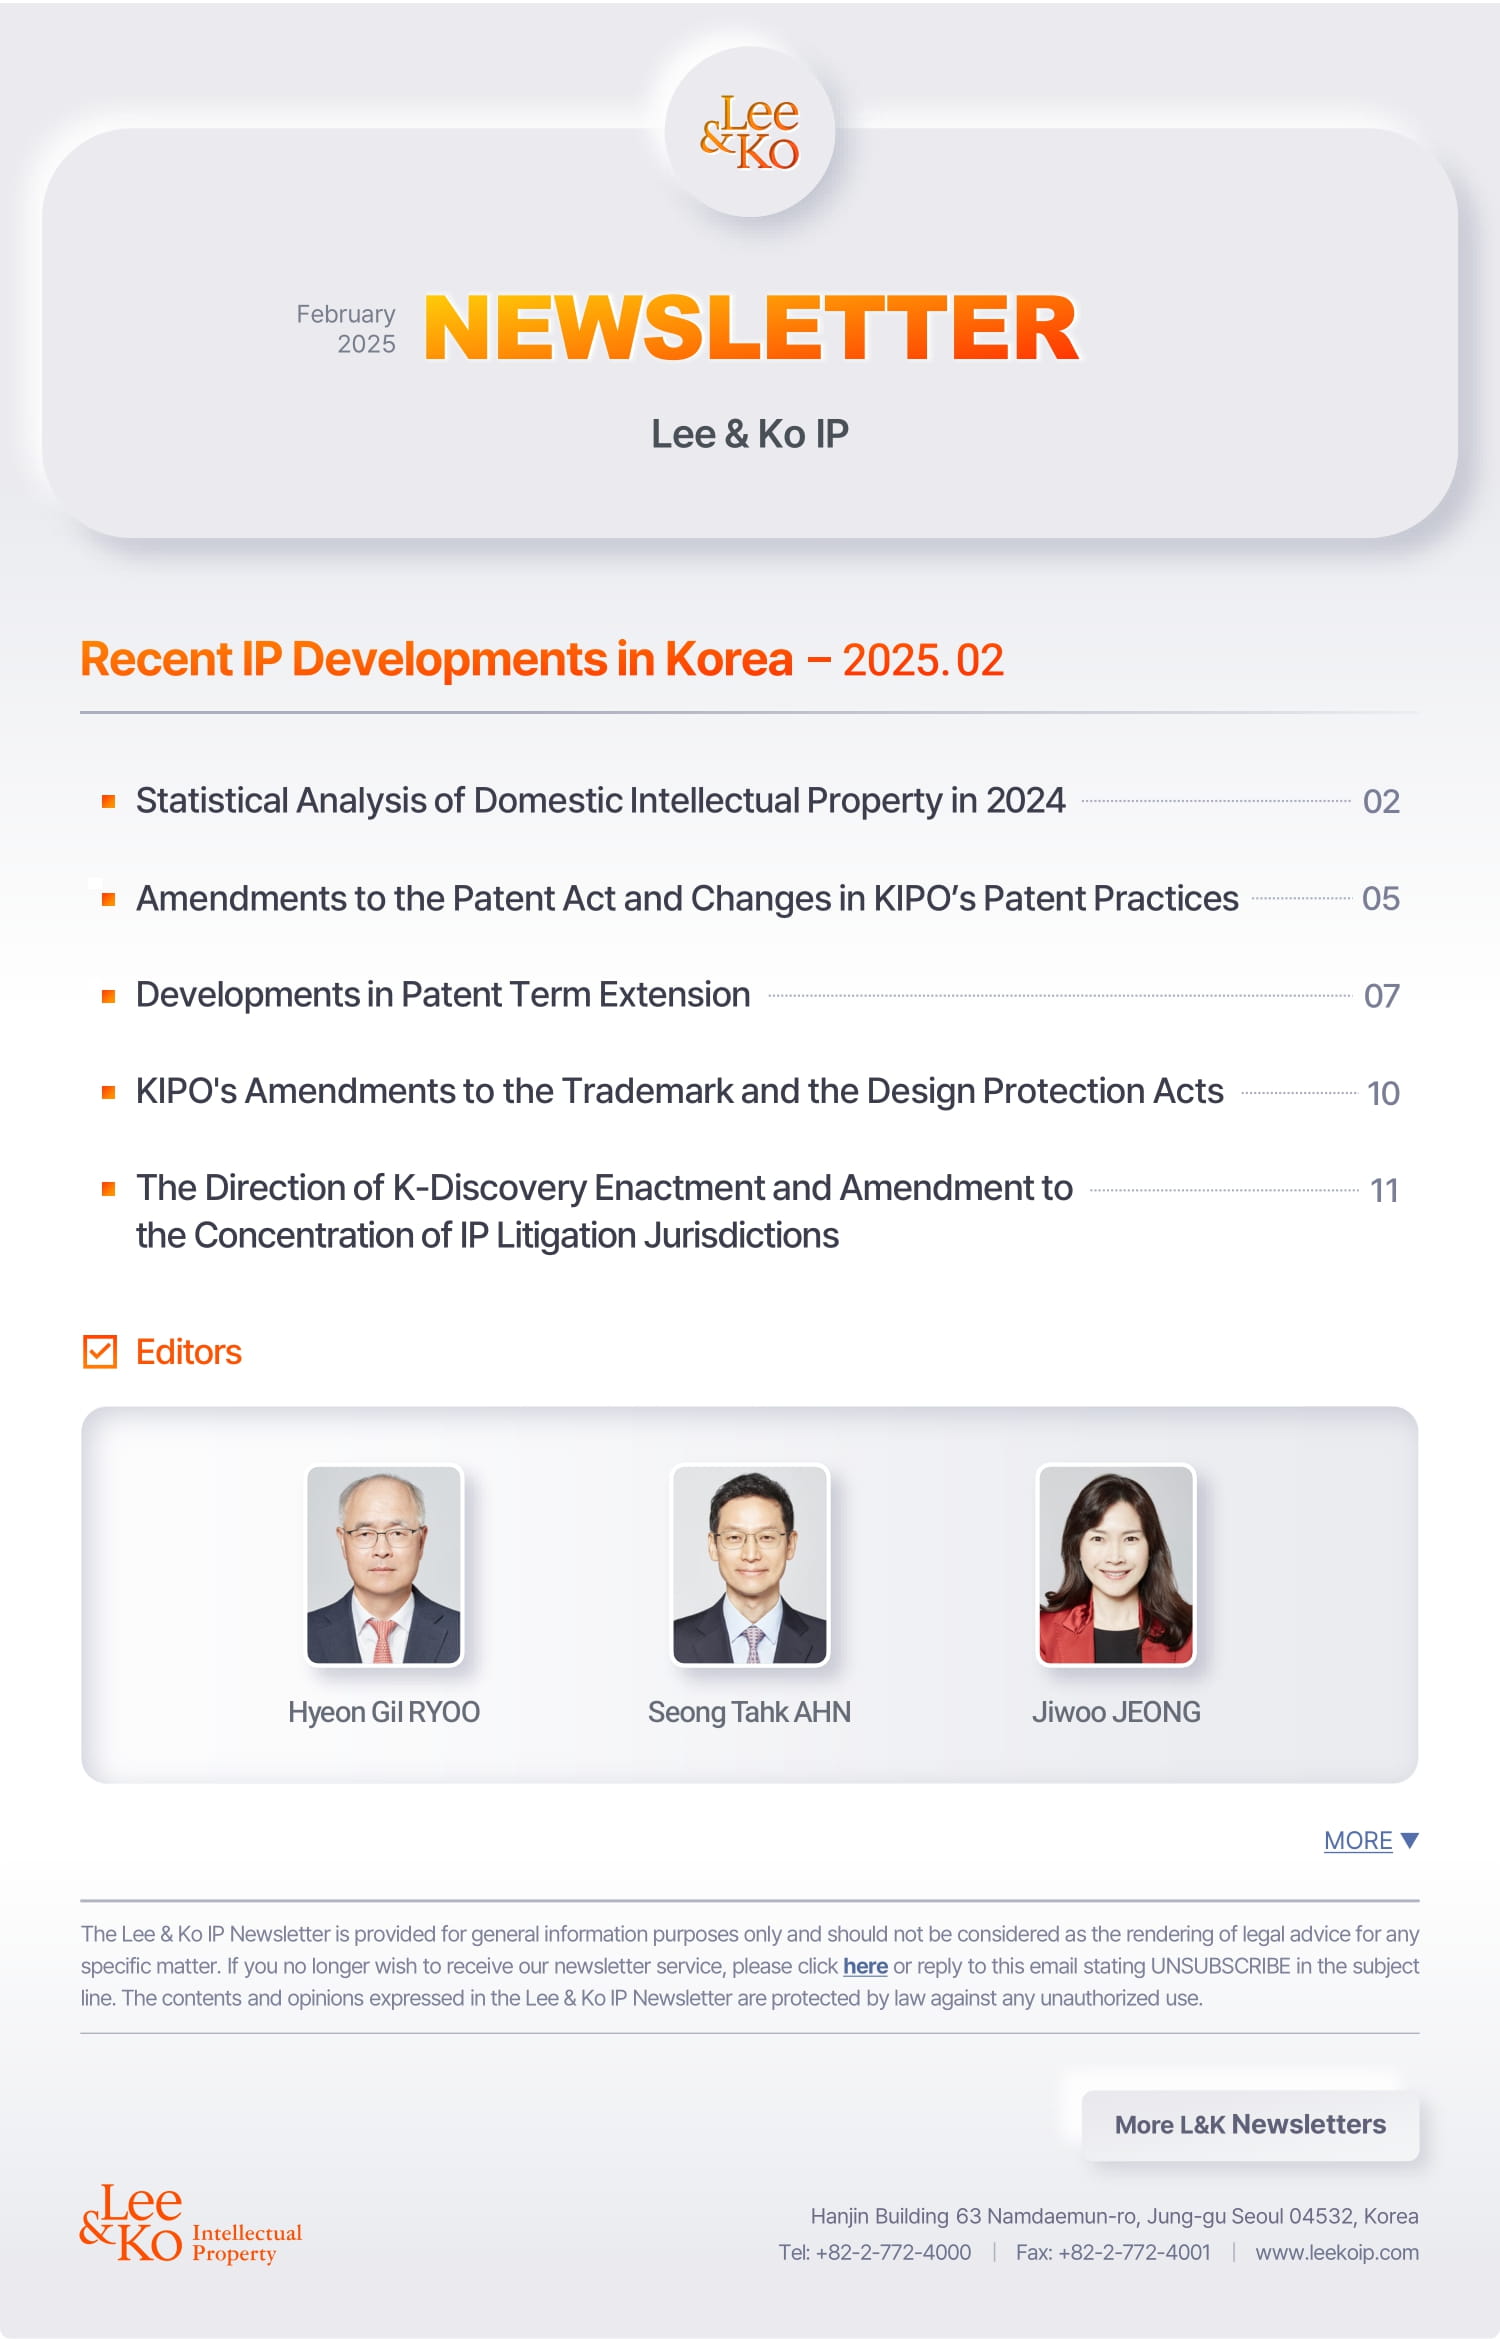Click page number 10

tap(1383, 1093)
